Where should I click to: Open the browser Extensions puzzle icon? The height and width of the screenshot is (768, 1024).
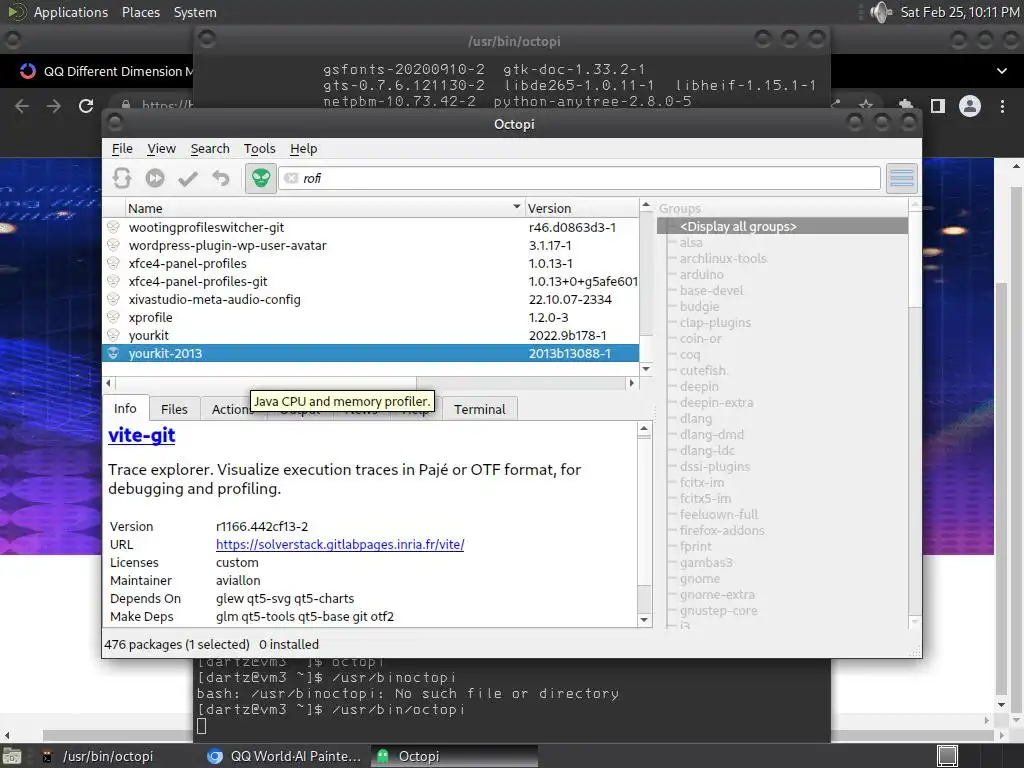[906, 105]
